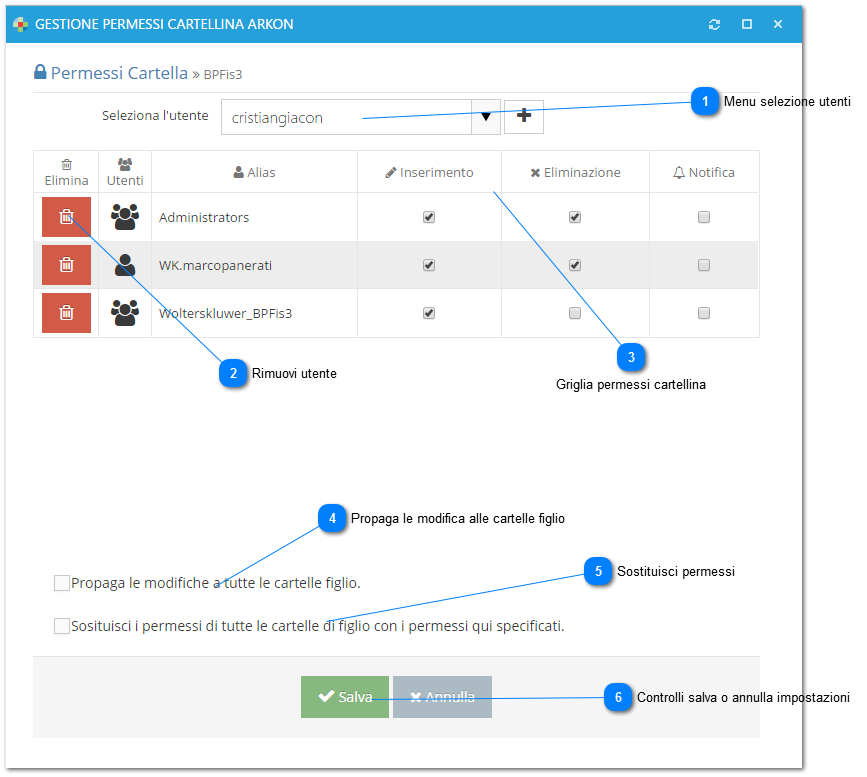The image size is (867, 777).
Task: Select the Wolterskluwer_BPFis3 alias text
Action: (225, 314)
